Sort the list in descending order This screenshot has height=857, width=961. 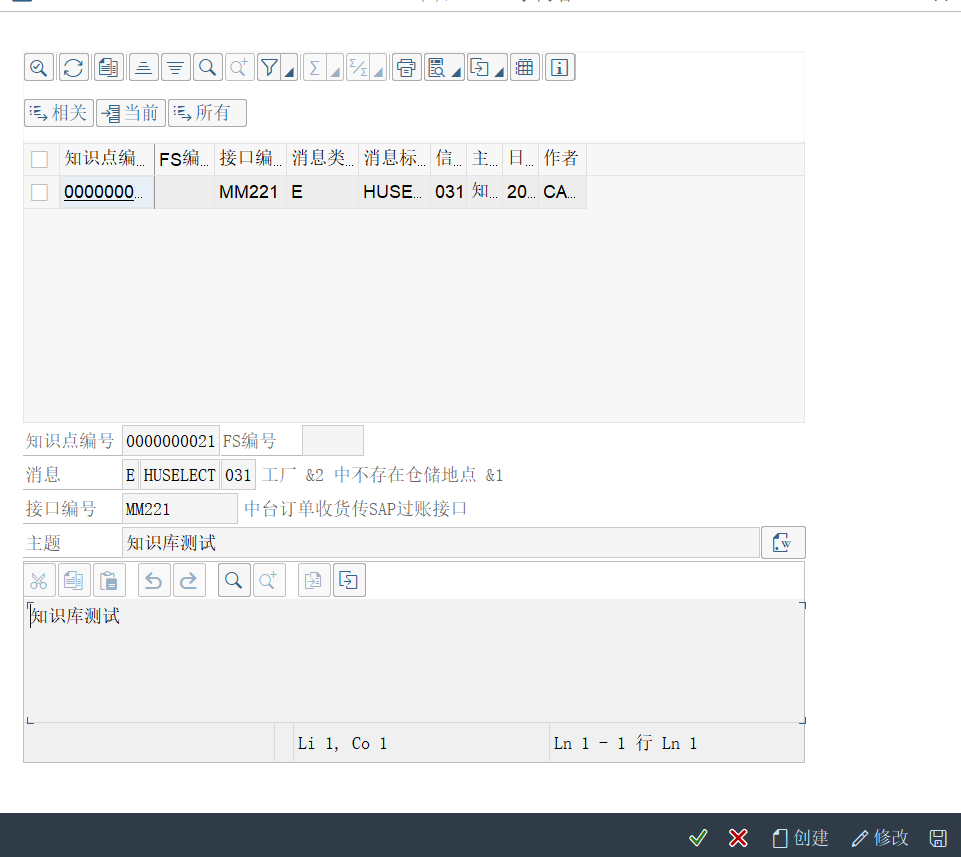click(x=176, y=67)
